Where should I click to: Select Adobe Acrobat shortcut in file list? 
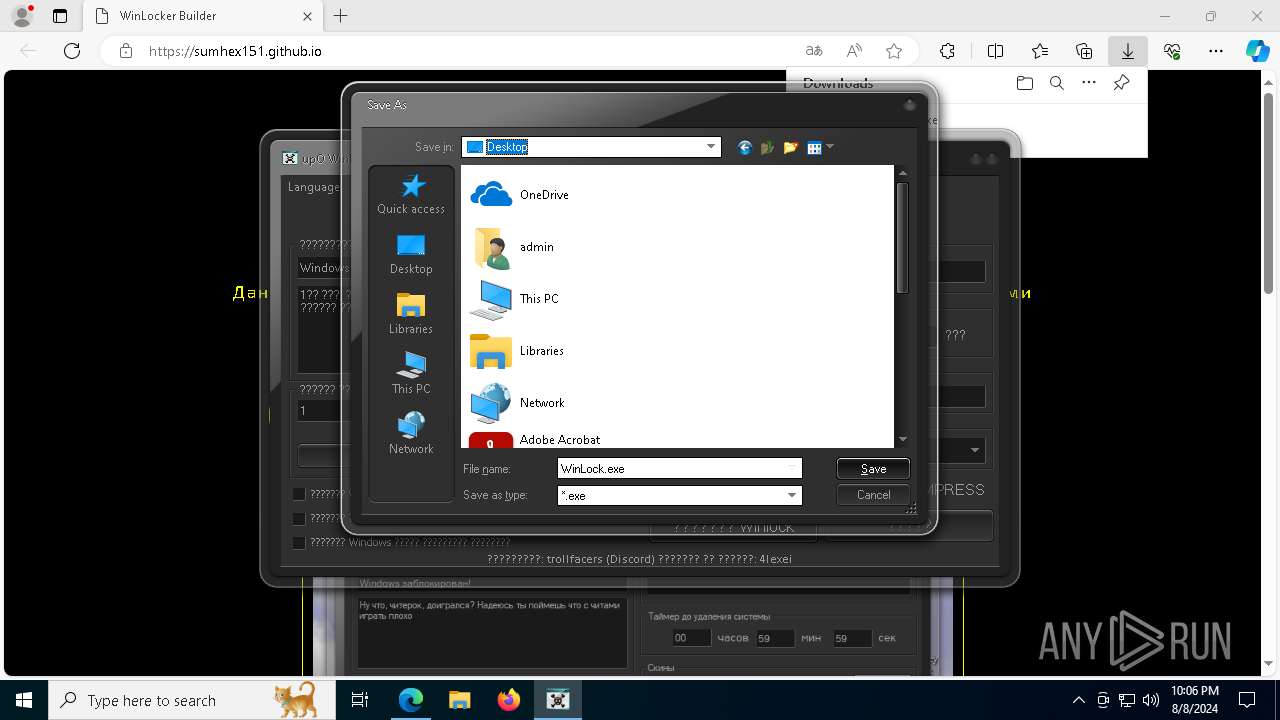coord(535,440)
